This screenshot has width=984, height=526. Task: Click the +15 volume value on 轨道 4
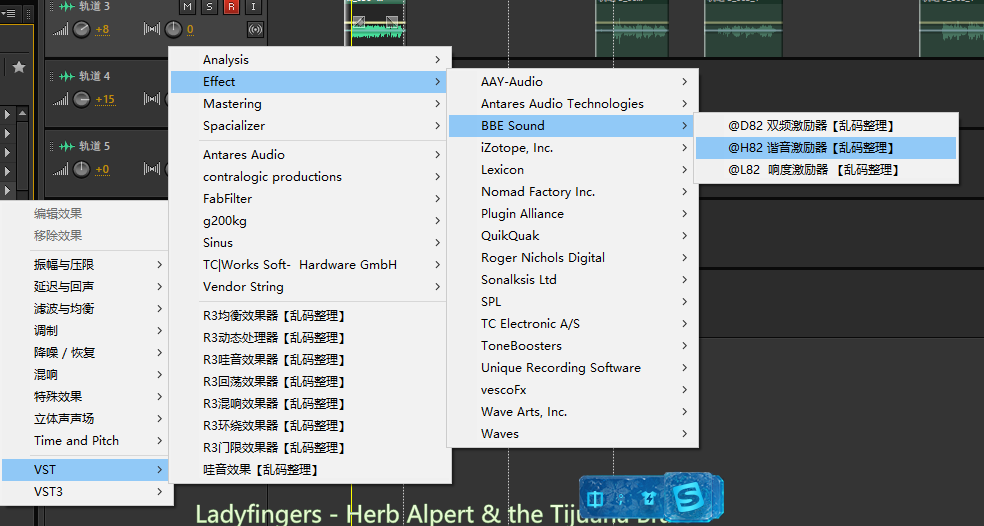point(105,99)
